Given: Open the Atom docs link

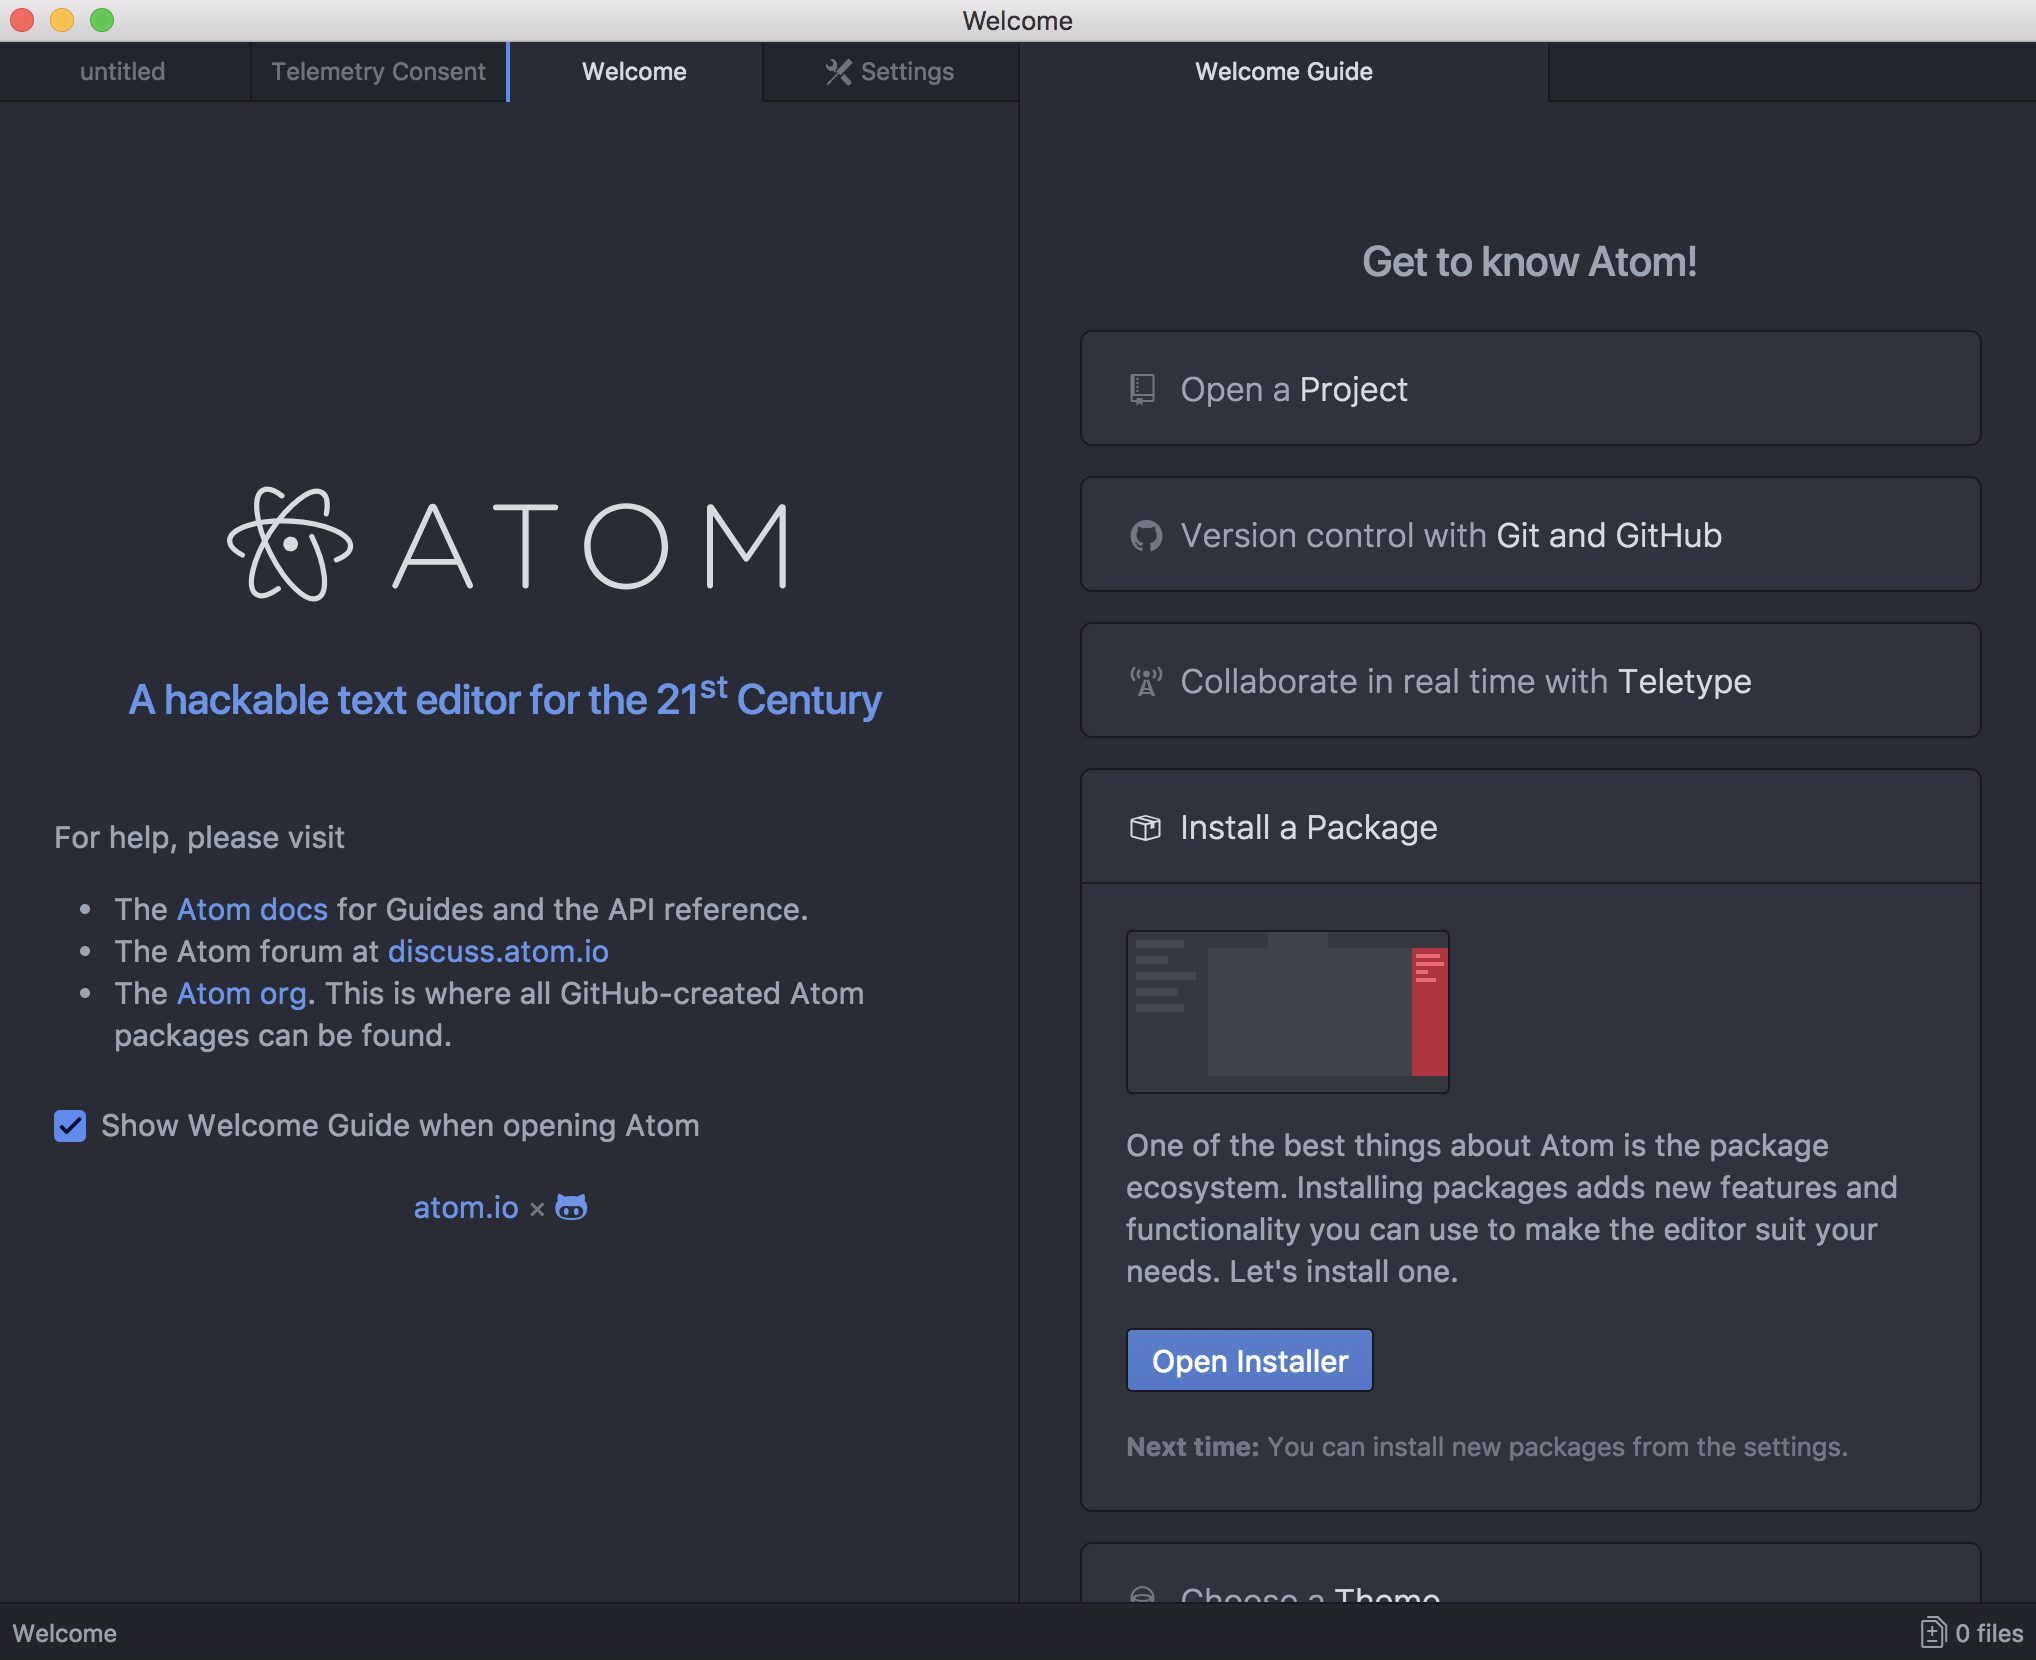Looking at the screenshot, I should 252,909.
